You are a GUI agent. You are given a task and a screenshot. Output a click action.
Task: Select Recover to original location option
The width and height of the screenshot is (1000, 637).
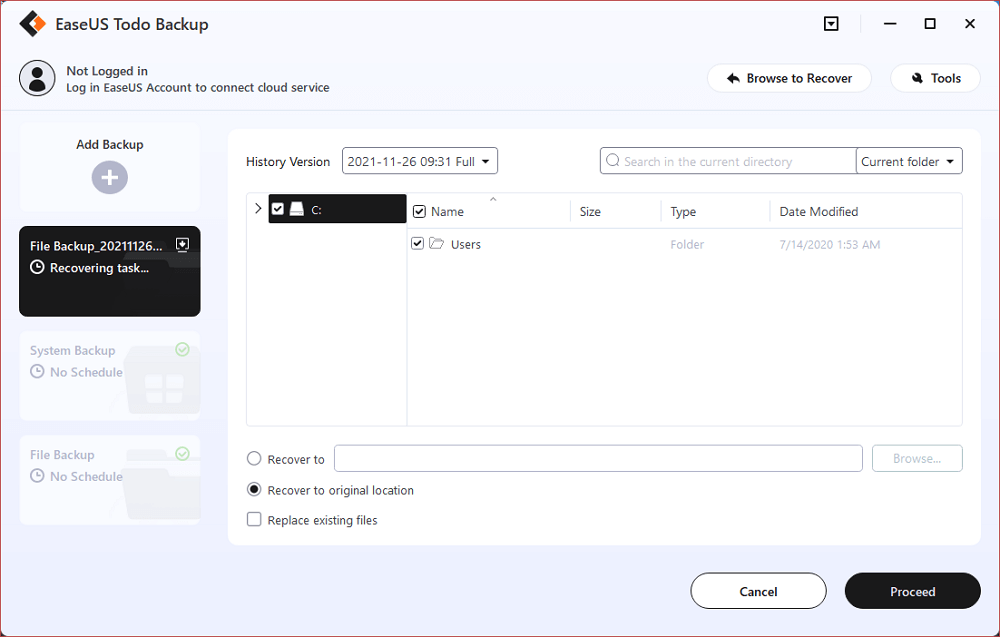[x=254, y=490]
